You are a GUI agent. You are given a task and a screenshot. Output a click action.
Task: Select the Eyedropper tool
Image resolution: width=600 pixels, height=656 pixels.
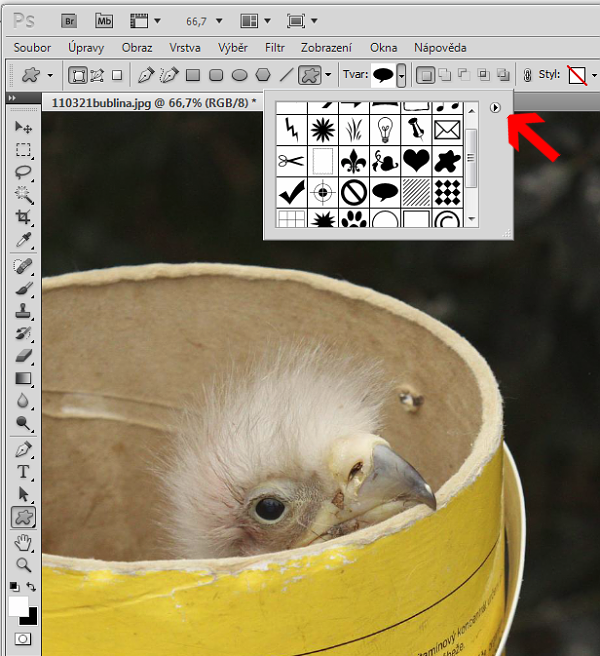point(24,240)
